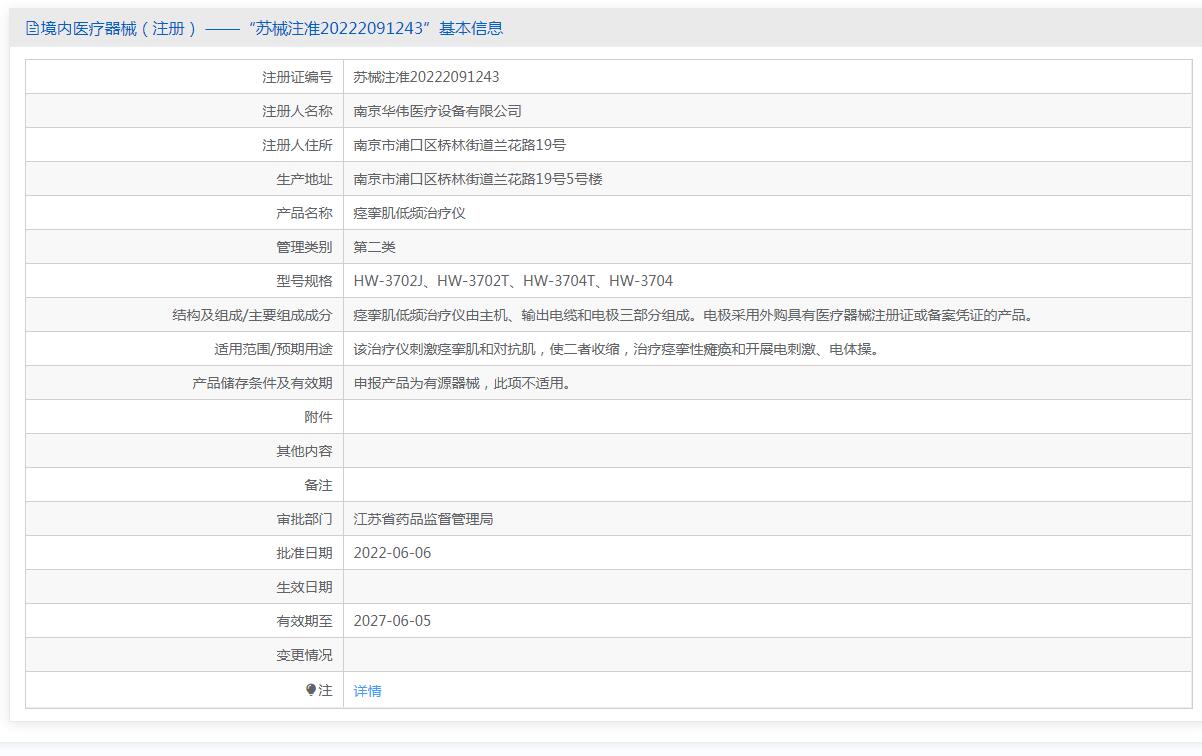
Task: Click the 附件 row label
Action: point(318,417)
